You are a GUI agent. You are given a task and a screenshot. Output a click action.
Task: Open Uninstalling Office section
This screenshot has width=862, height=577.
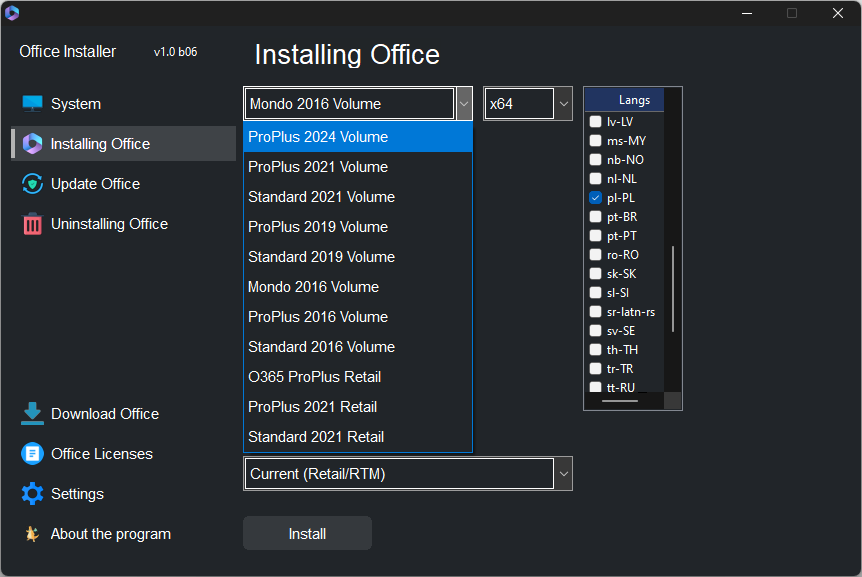123,224
